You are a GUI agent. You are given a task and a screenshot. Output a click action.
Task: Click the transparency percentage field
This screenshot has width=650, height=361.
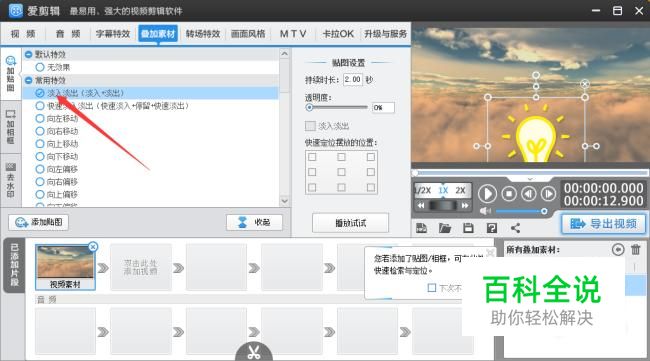pyautogui.click(x=383, y=108)
